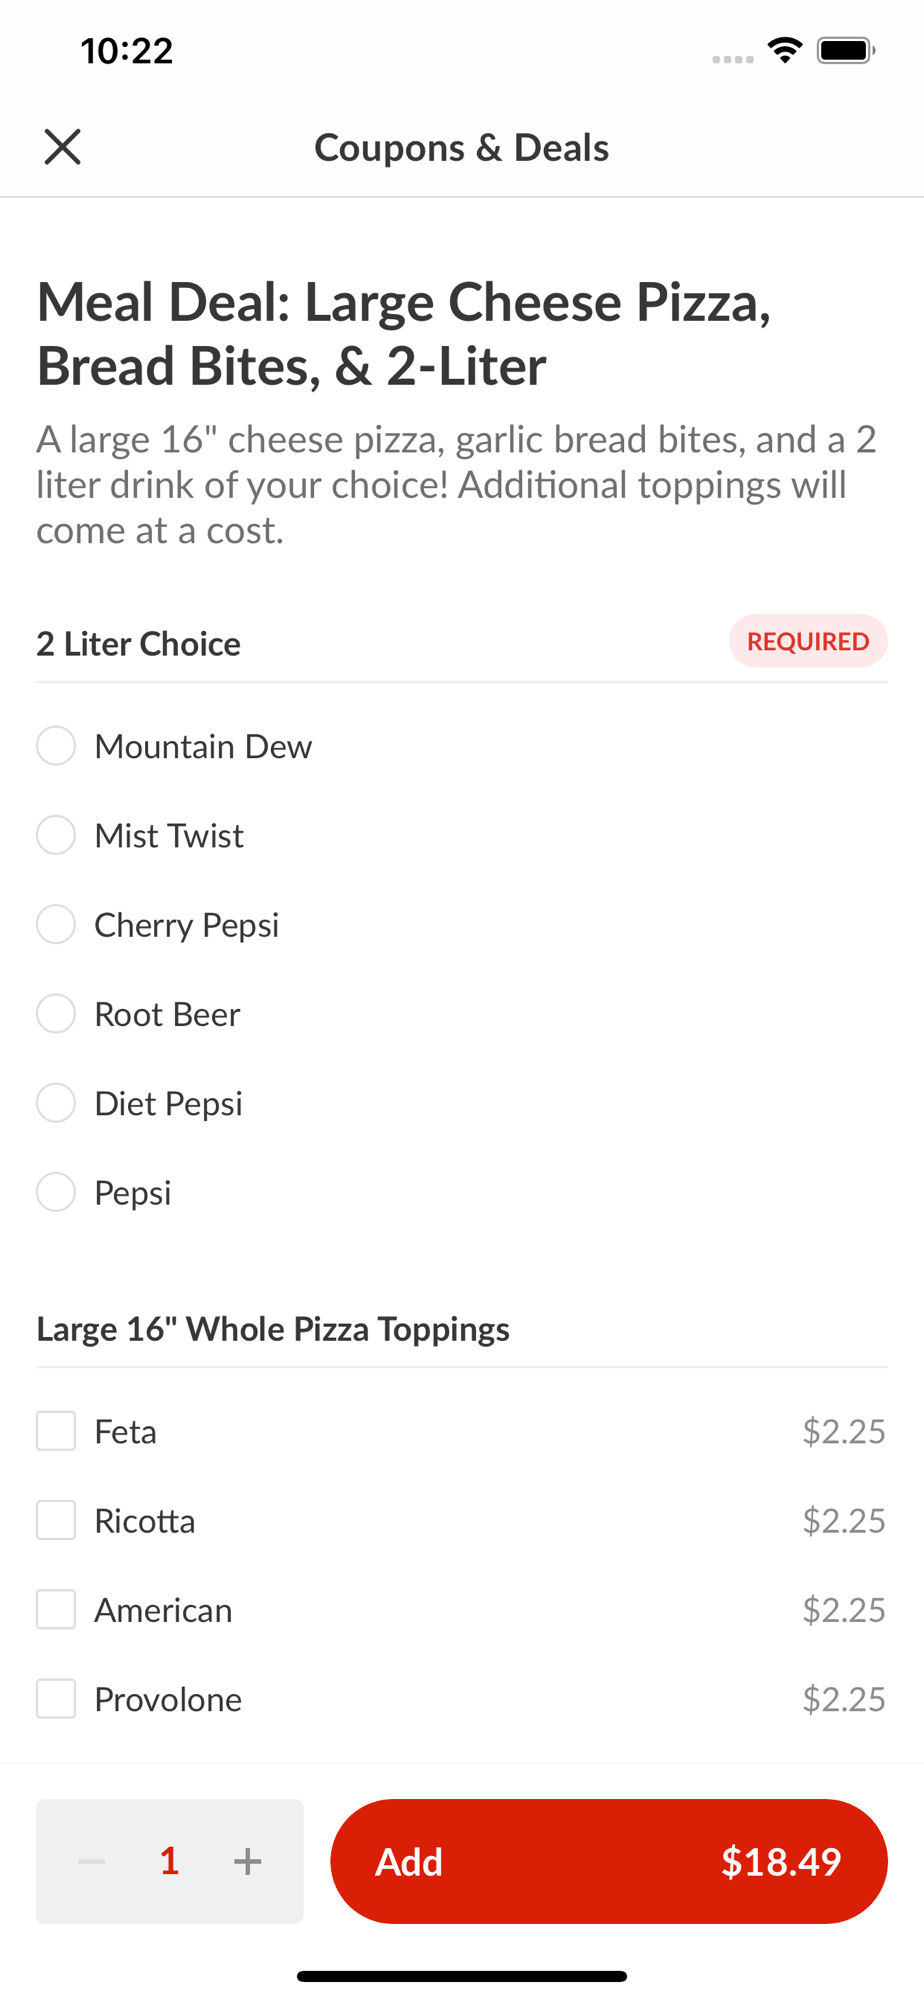This screenshot has width=924, height=2000.
Task: Add Provolone topping via checkbox
Action: [x=56, y=1699]
